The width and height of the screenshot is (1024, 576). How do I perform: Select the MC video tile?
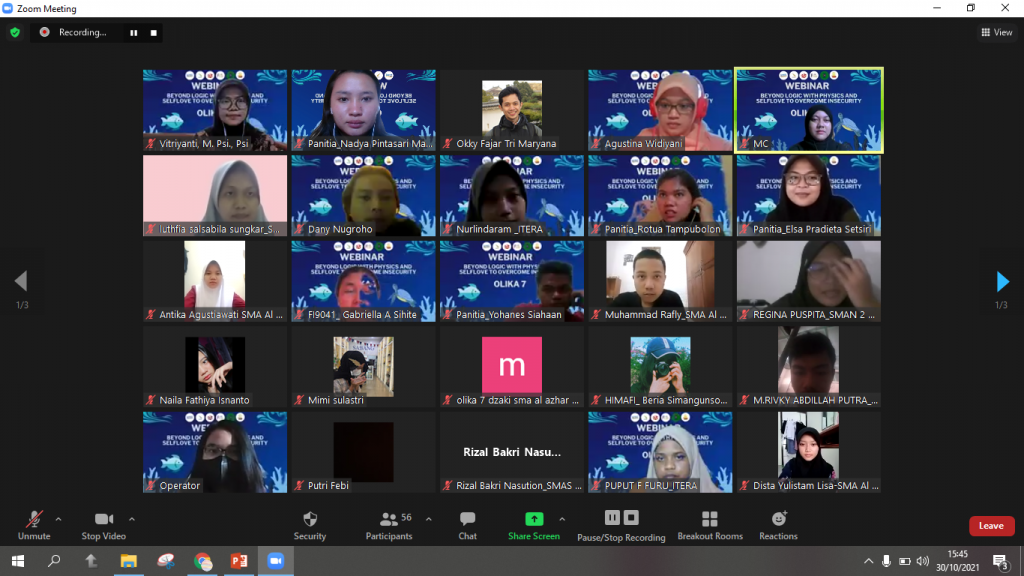coord(809,110)
